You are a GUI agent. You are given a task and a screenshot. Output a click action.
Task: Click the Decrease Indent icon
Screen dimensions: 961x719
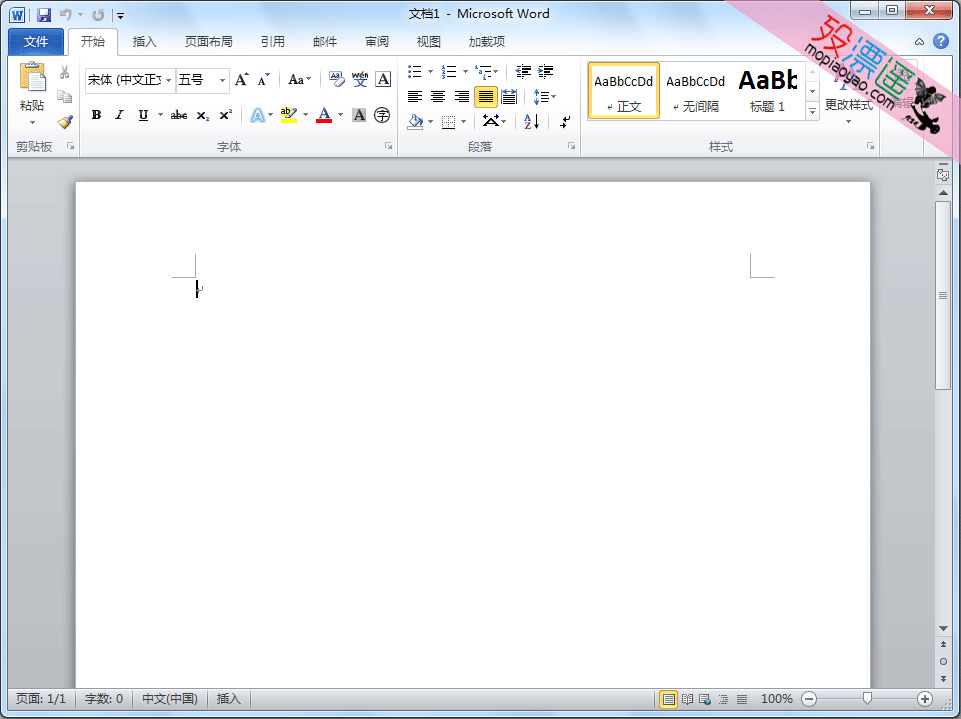click(x=523, y=72)
